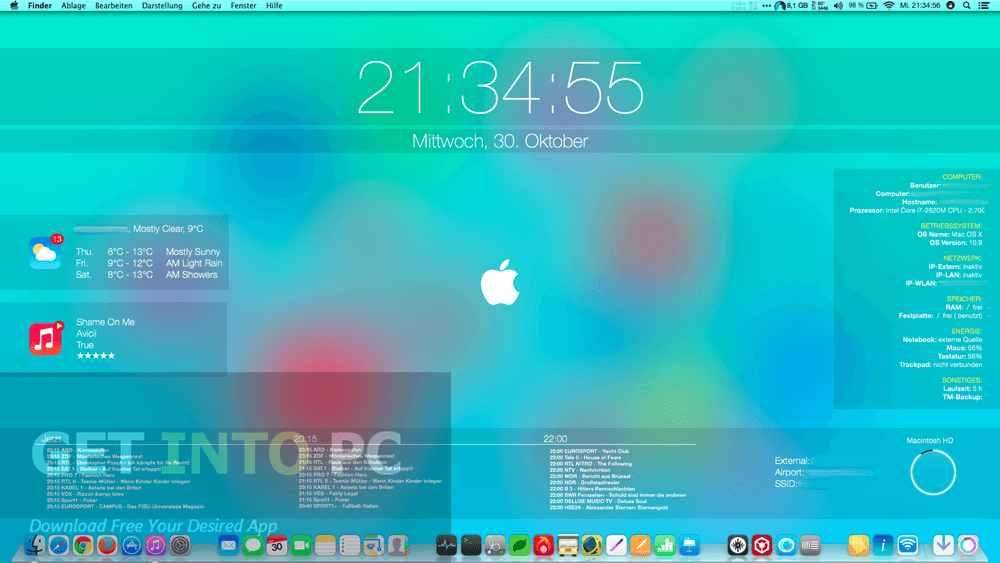Click the Music widget icon

[45, 339]
